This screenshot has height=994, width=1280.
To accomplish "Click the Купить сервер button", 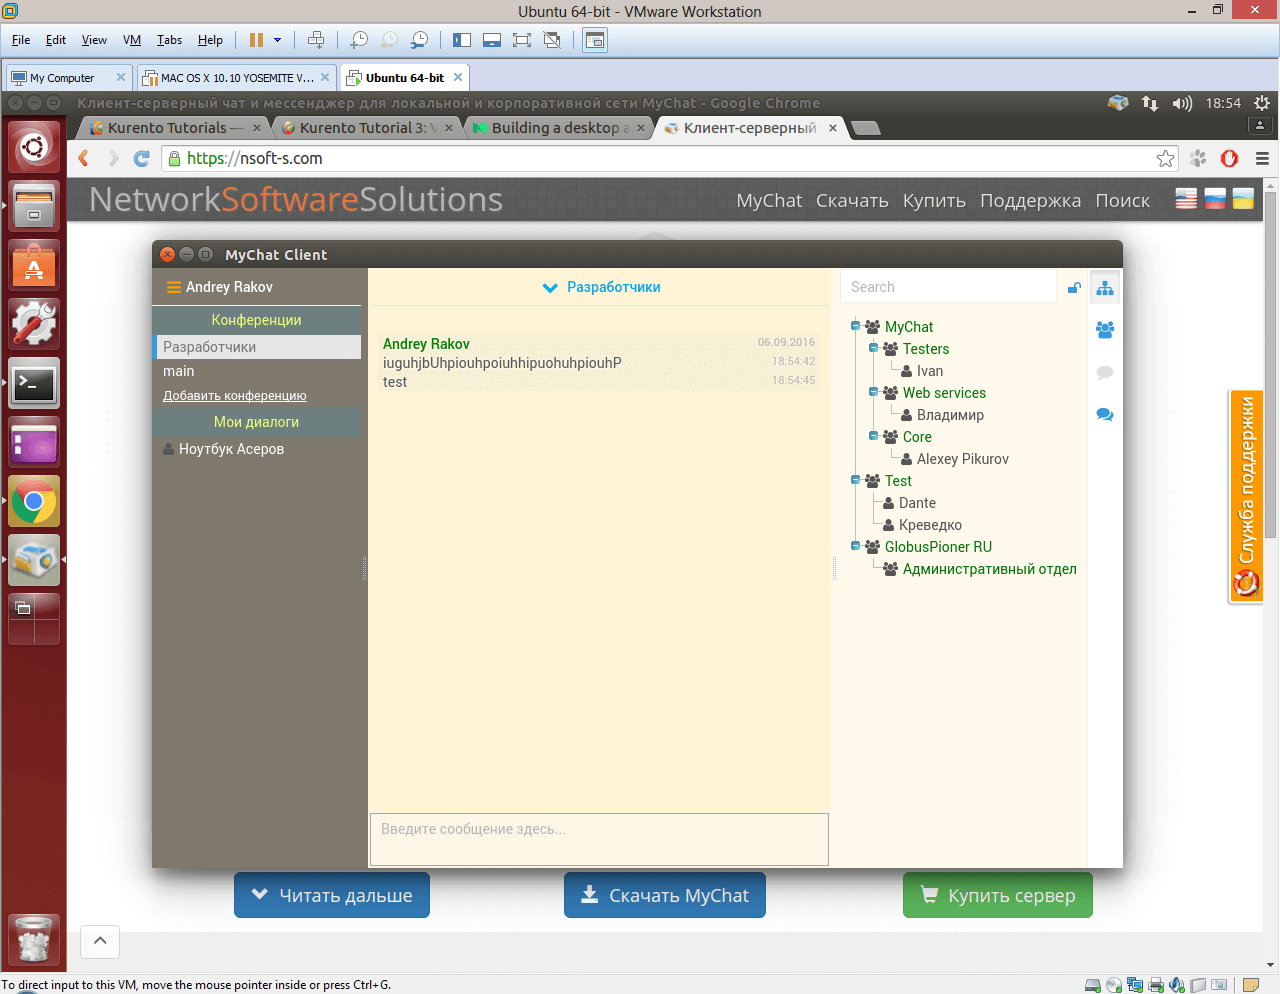I will pyautogui.click(x=998, y=895).
